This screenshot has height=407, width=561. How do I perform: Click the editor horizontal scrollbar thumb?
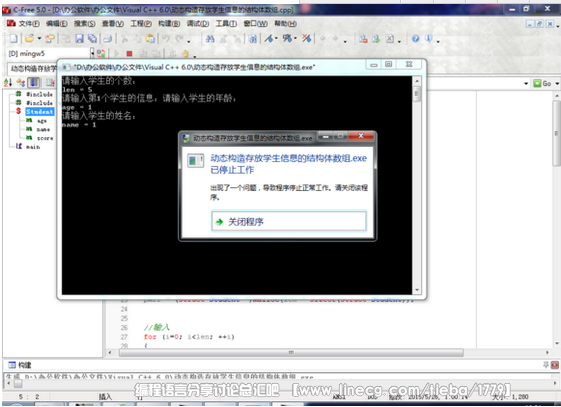tap(291, 353)
